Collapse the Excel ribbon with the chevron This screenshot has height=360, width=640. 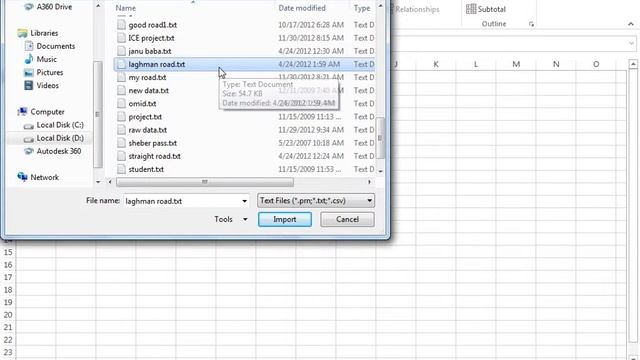(631, 24)
